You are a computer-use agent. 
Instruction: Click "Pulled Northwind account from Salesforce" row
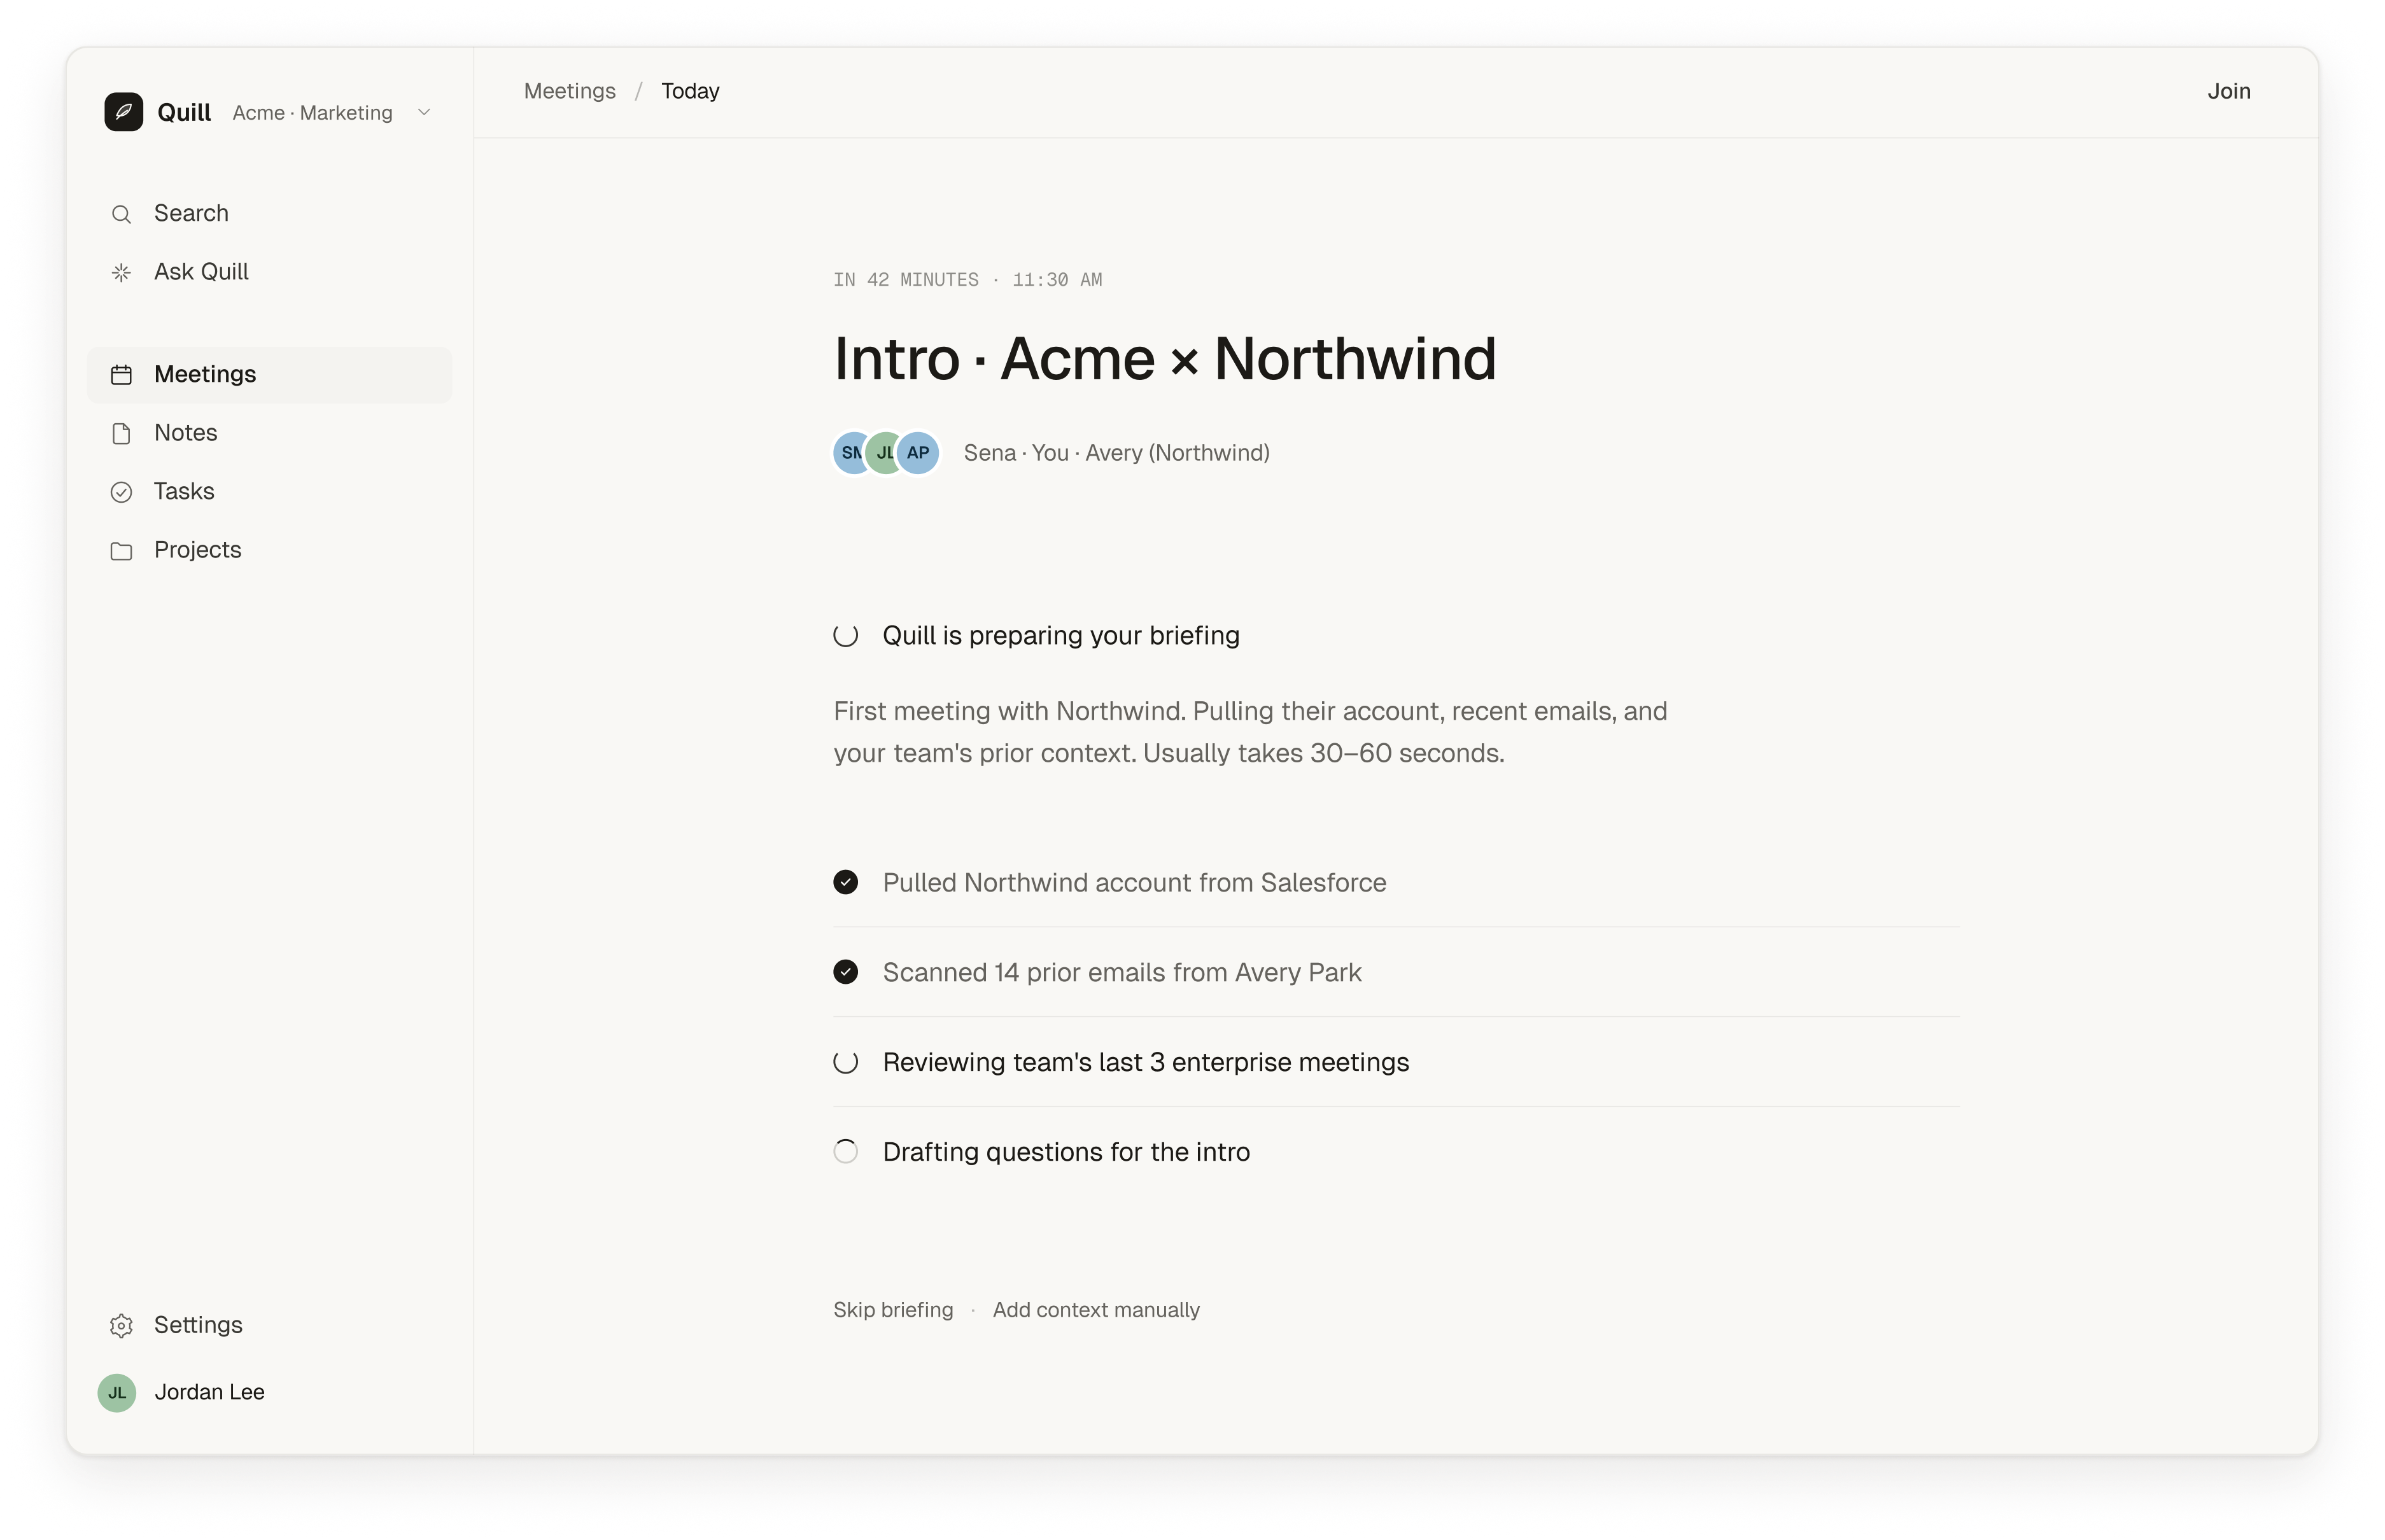(x=1396, y=883)
